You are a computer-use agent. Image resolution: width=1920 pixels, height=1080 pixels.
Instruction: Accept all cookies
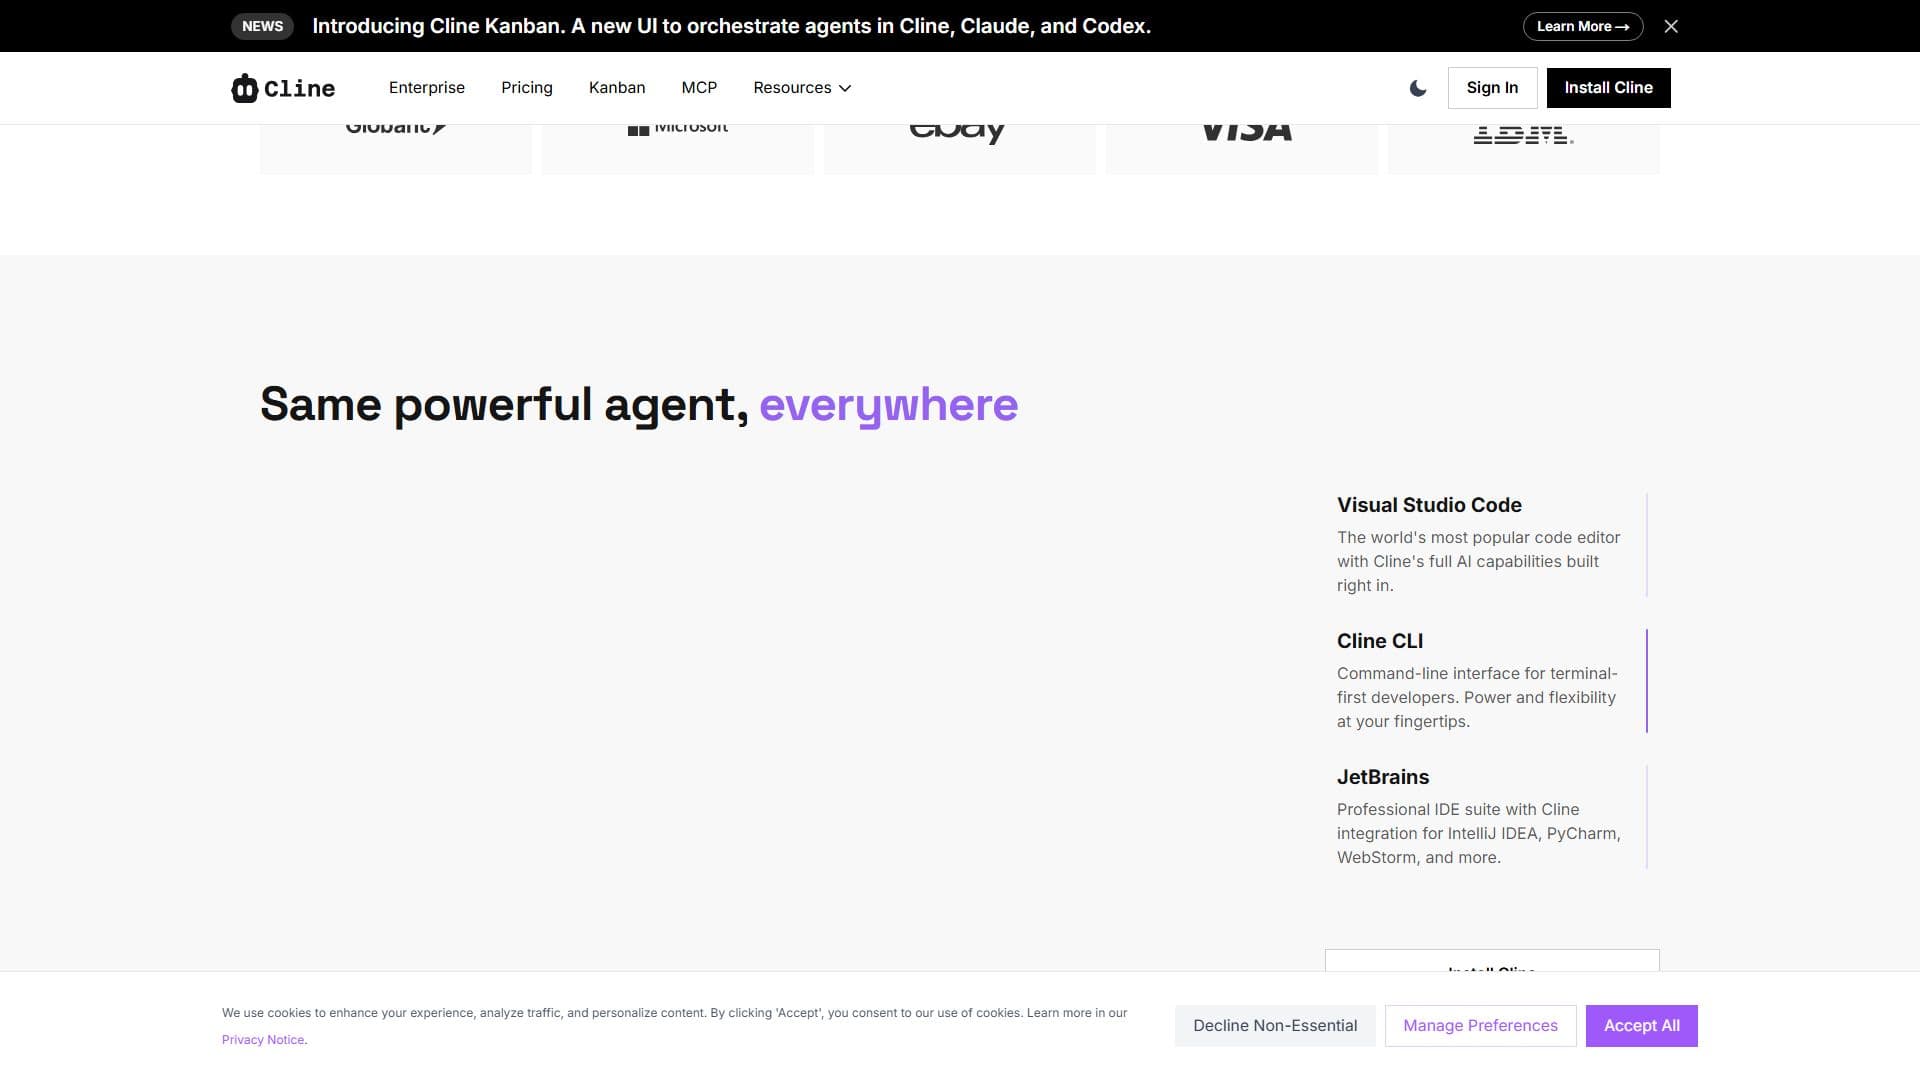1641,1026
